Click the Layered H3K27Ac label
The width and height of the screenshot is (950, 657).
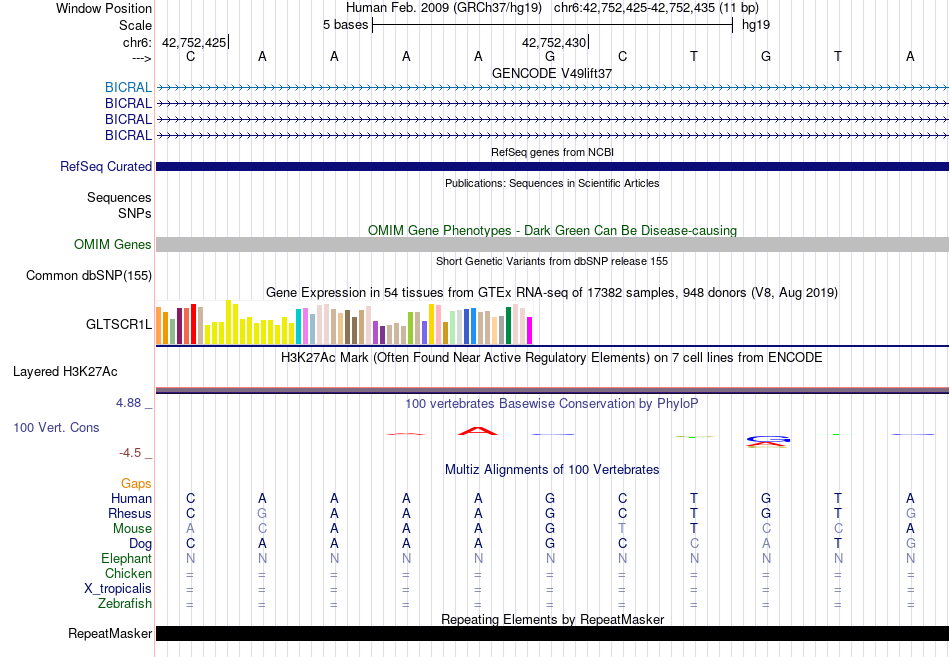coord(65,372)
